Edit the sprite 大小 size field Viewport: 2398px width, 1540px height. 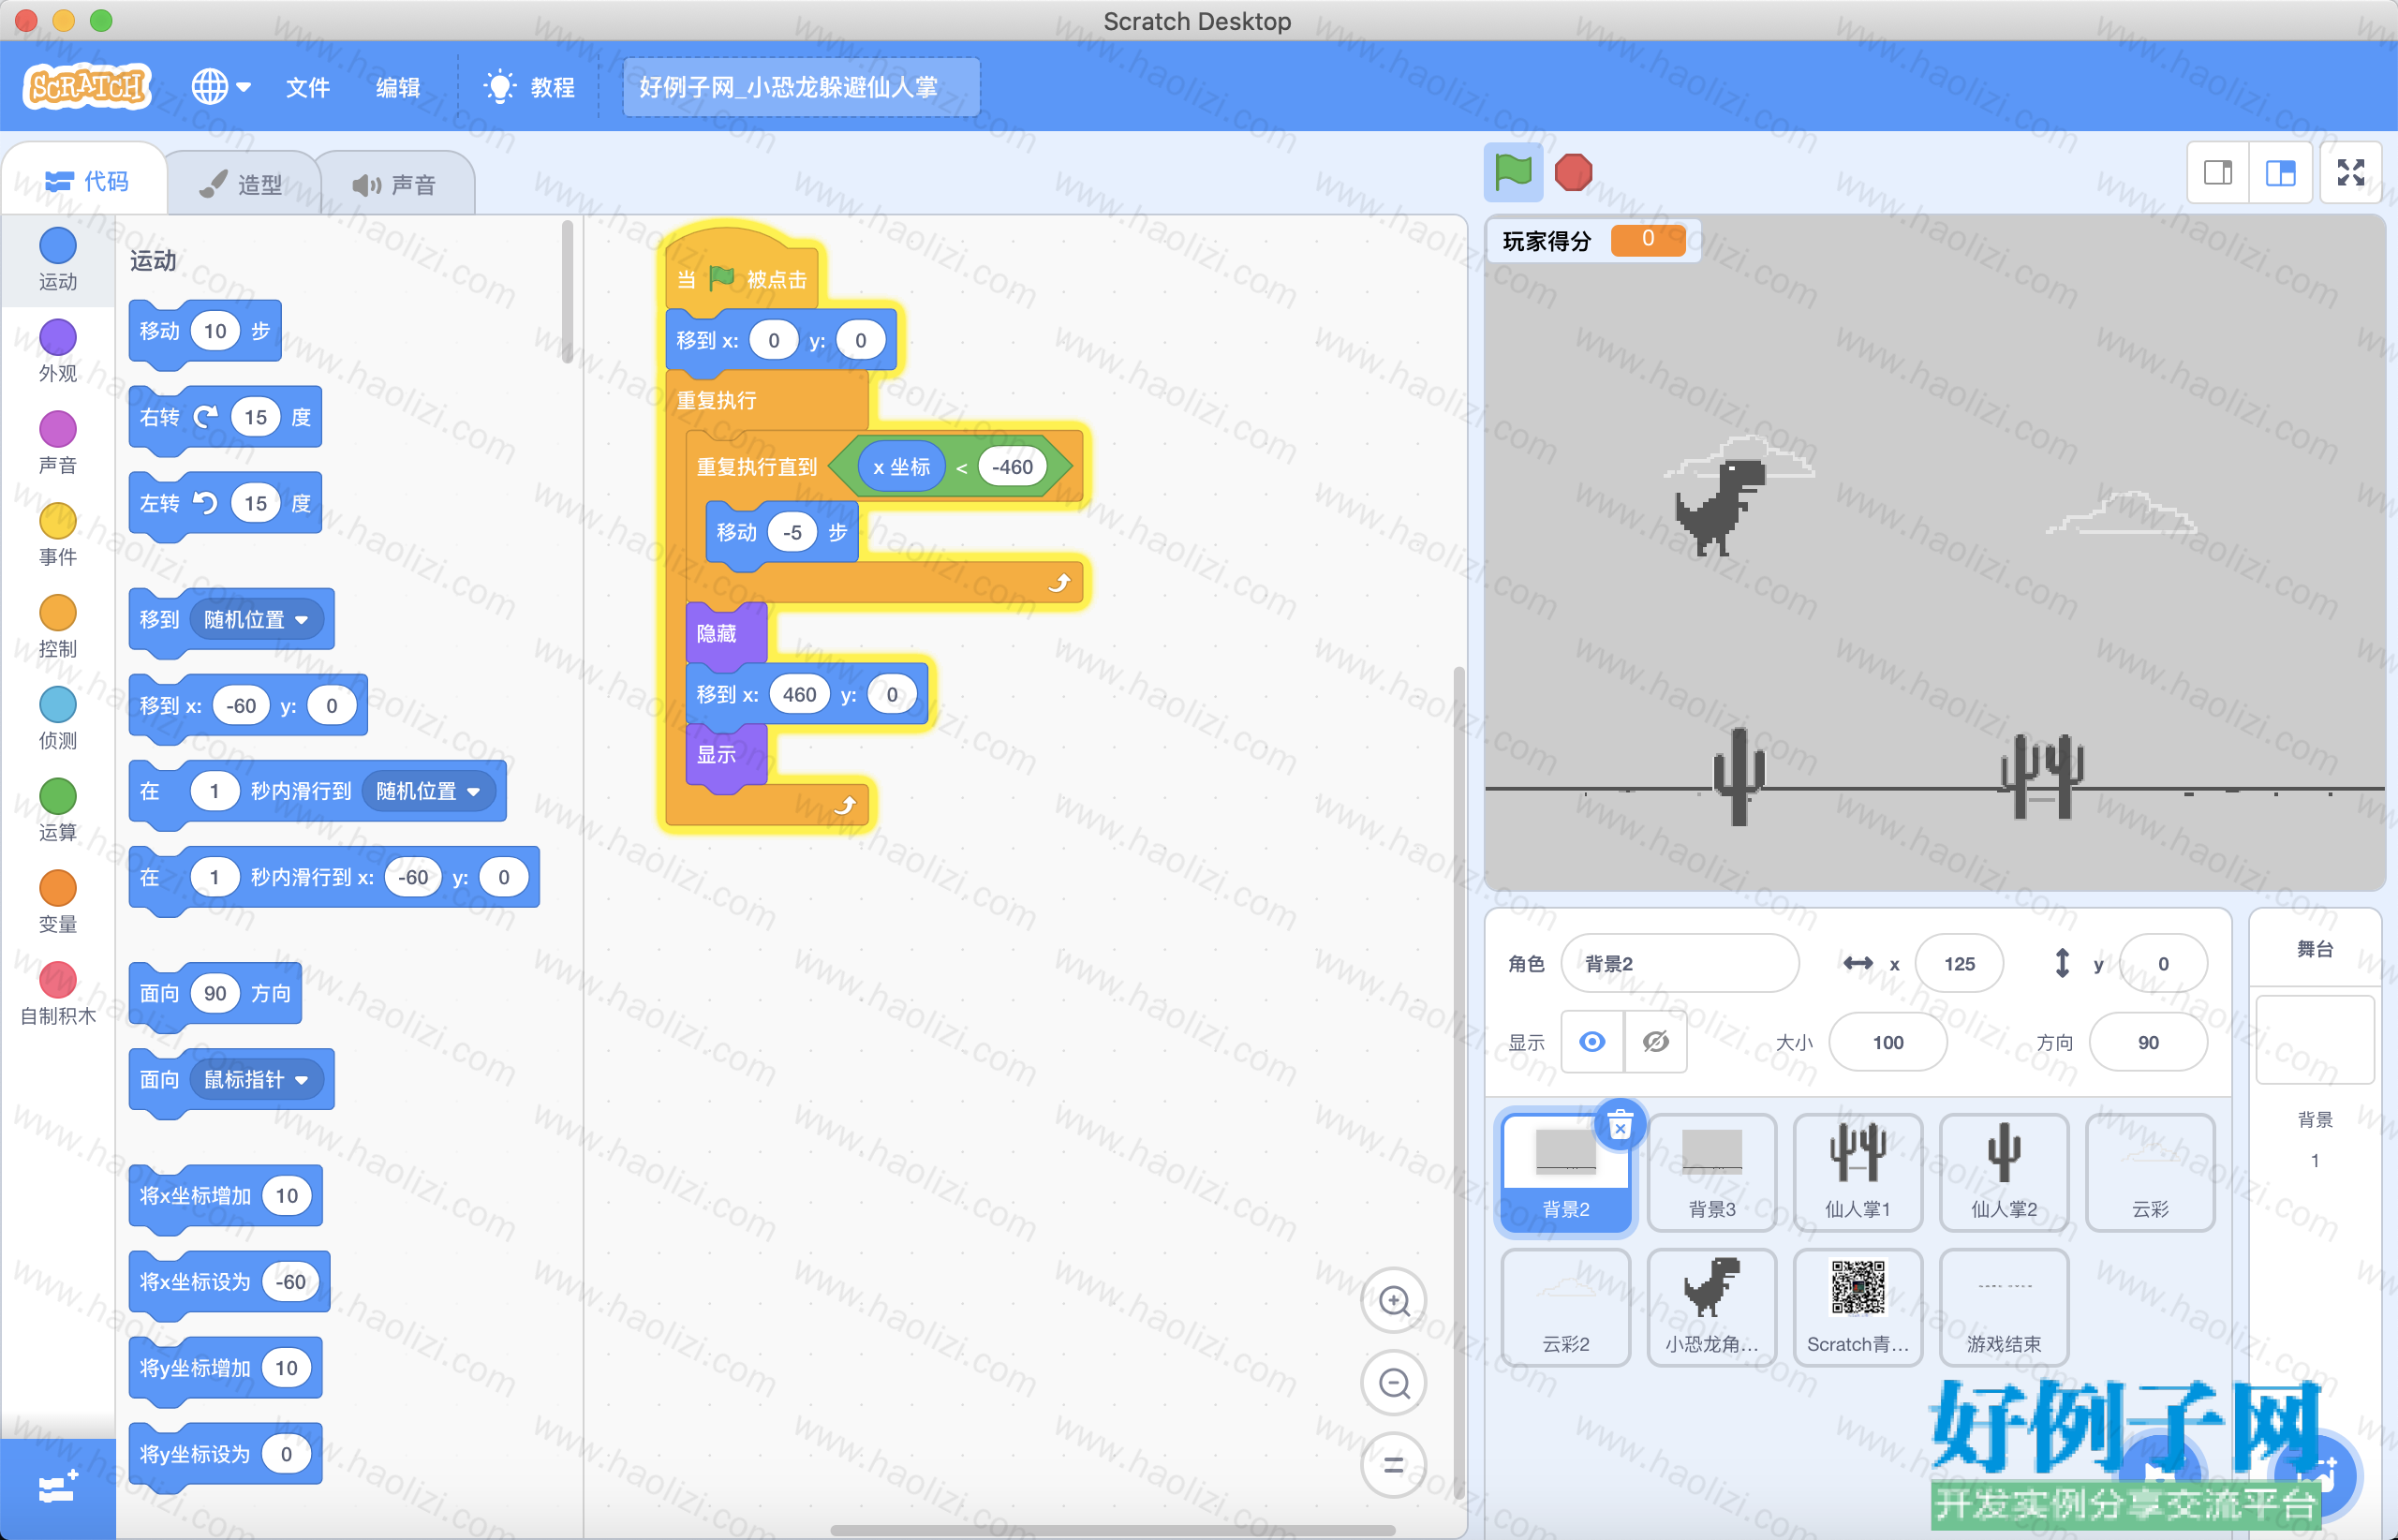[1888, 1042]
